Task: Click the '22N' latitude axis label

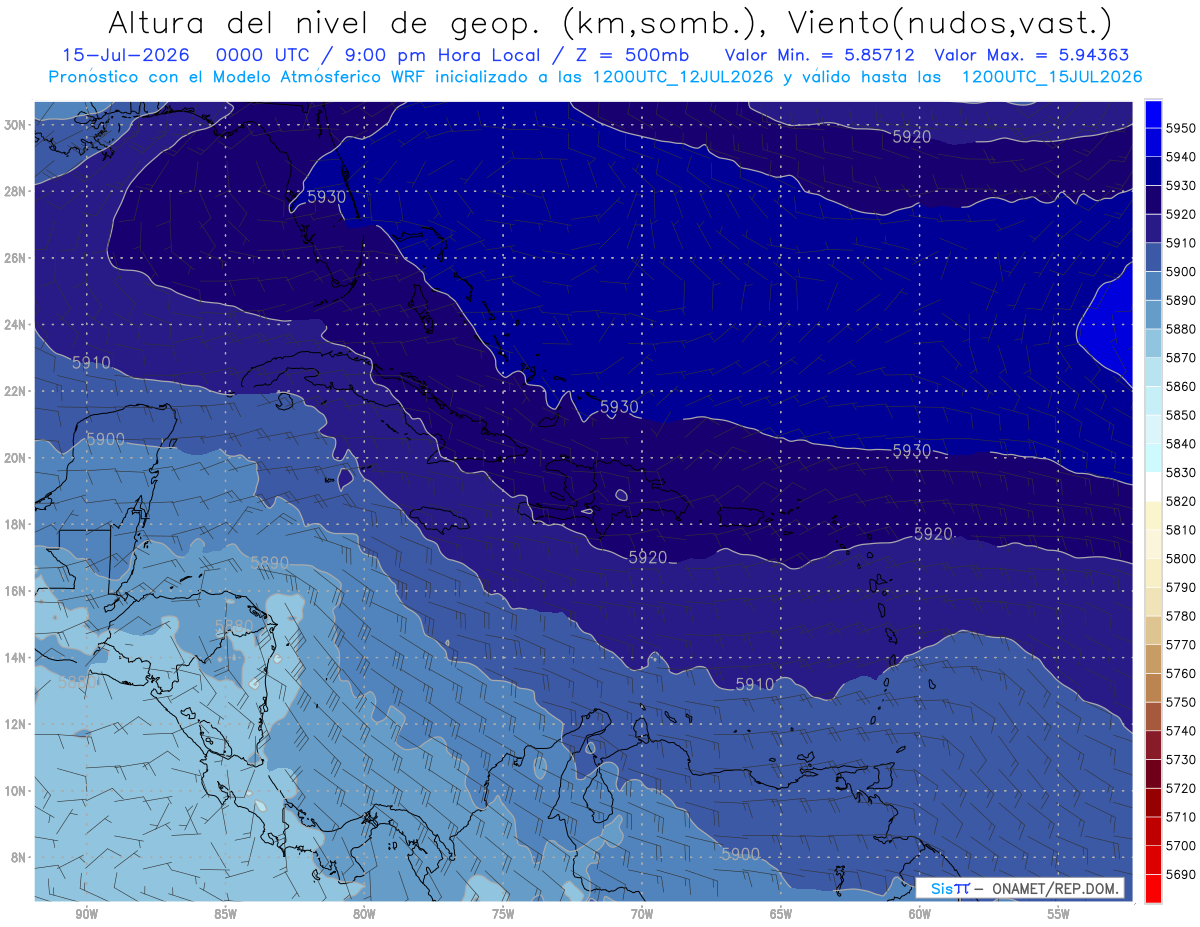Action: [x=17, y=391]
